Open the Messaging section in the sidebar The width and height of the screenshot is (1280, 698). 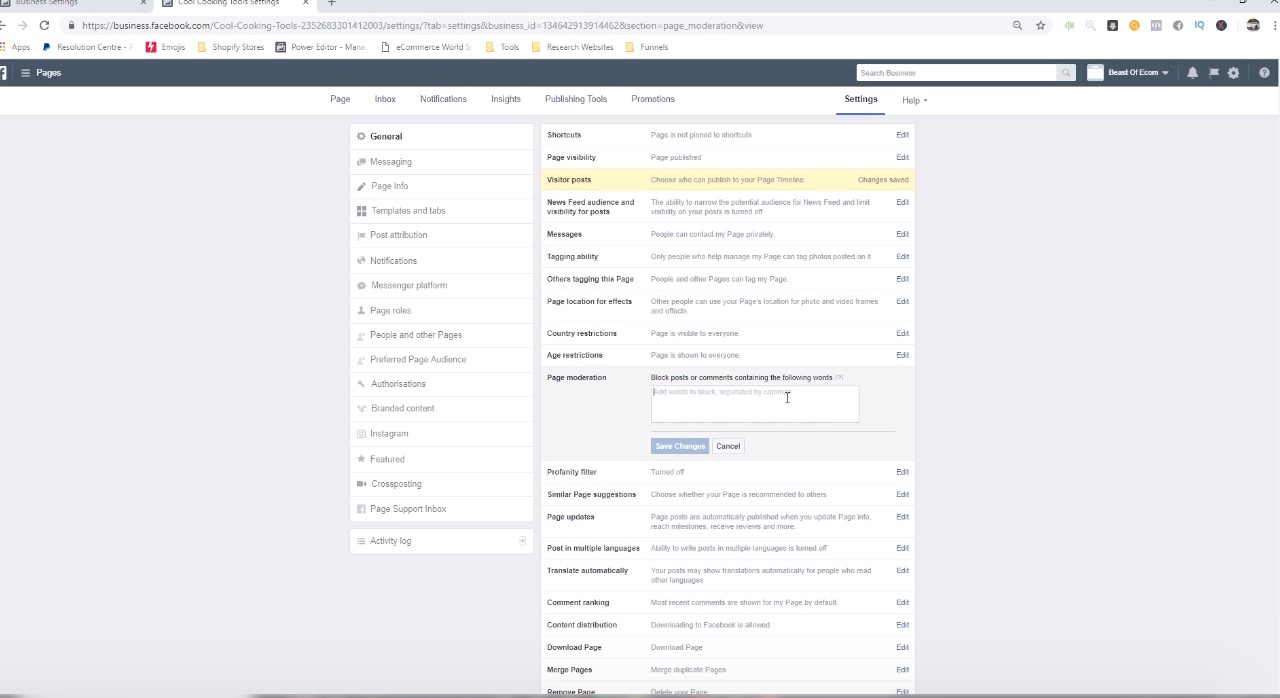(441, 162)
